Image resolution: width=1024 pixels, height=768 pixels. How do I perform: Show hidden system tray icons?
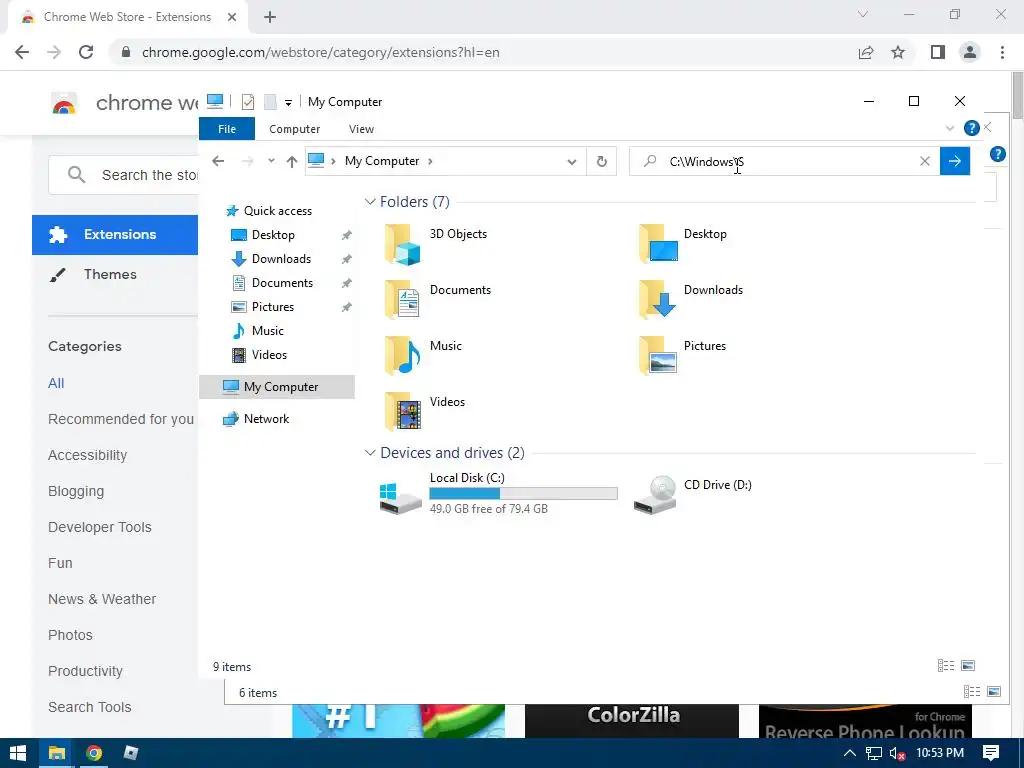[849, 753]
